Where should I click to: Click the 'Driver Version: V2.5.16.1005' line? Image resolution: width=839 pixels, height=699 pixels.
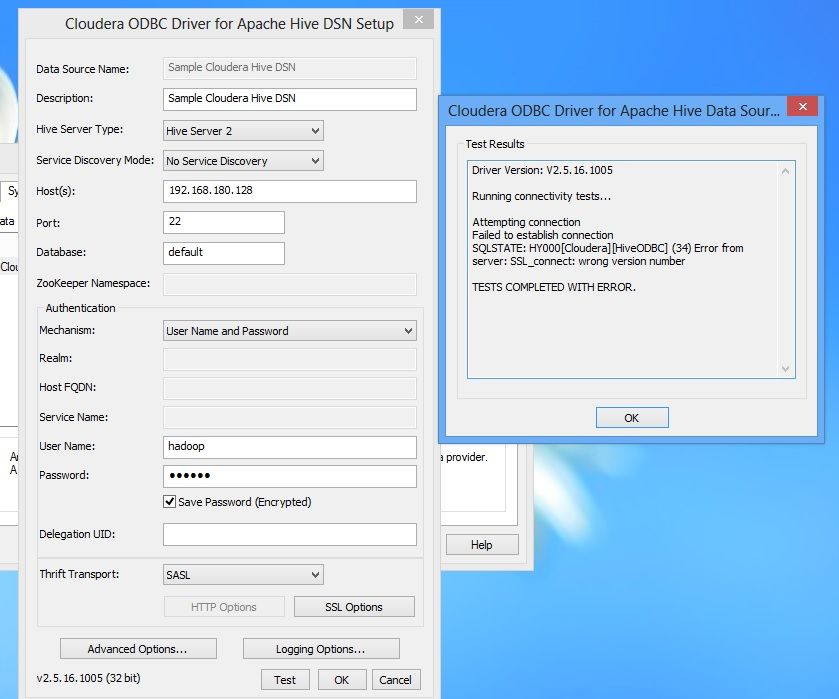(x=542, y=170)
